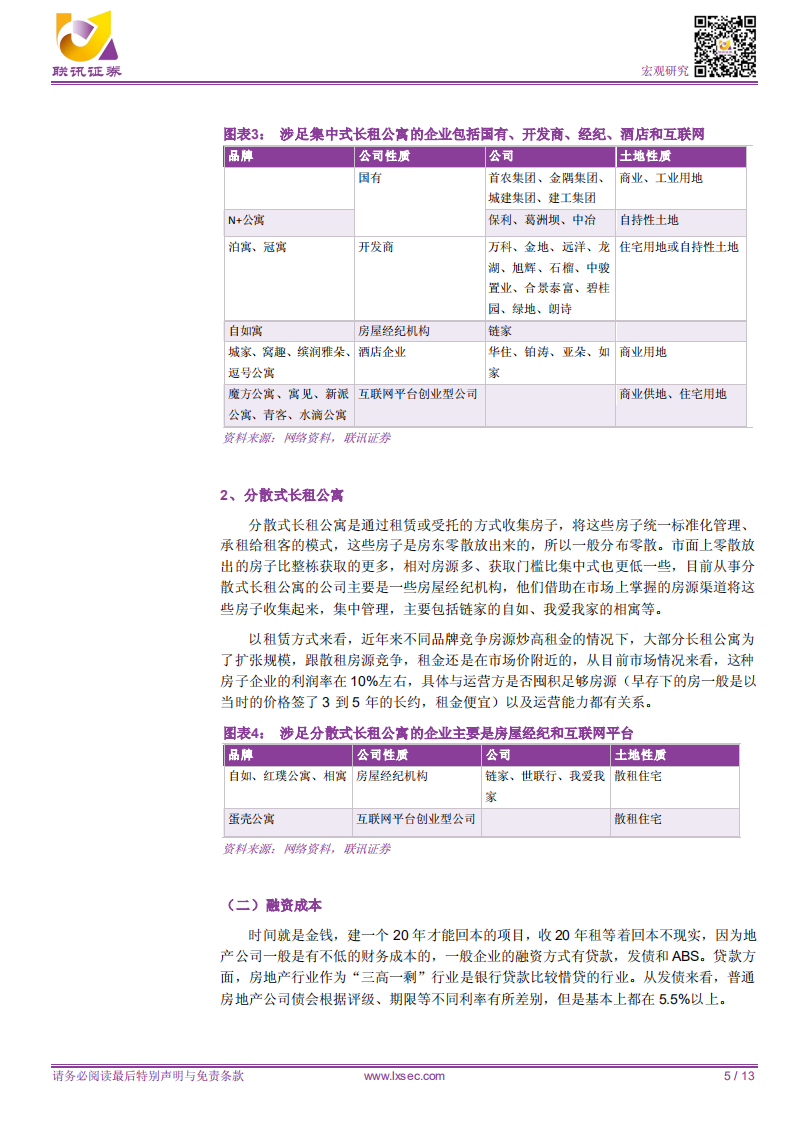The image size is (793, 1122).
Task: Click the QR code in the header
Action: click(x=725, y=46)
